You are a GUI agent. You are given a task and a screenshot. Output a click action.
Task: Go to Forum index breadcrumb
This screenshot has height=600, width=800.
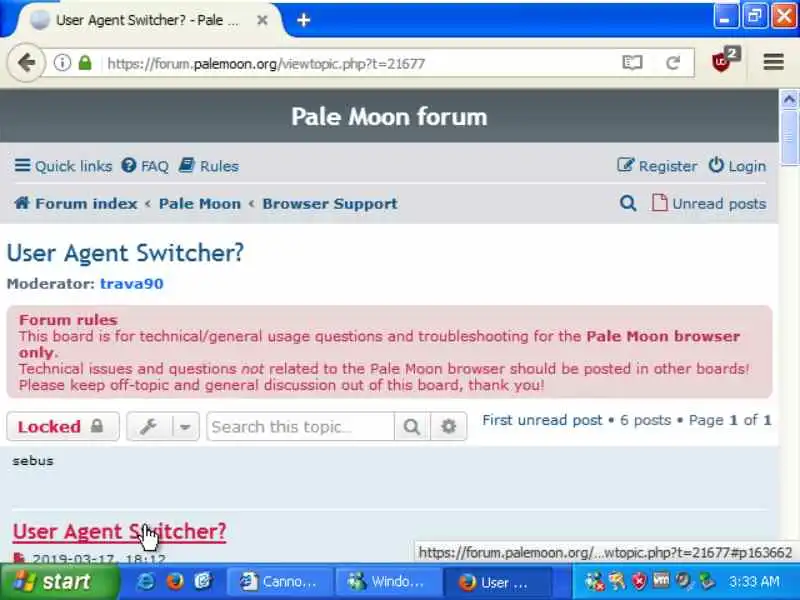coord(76,204)
